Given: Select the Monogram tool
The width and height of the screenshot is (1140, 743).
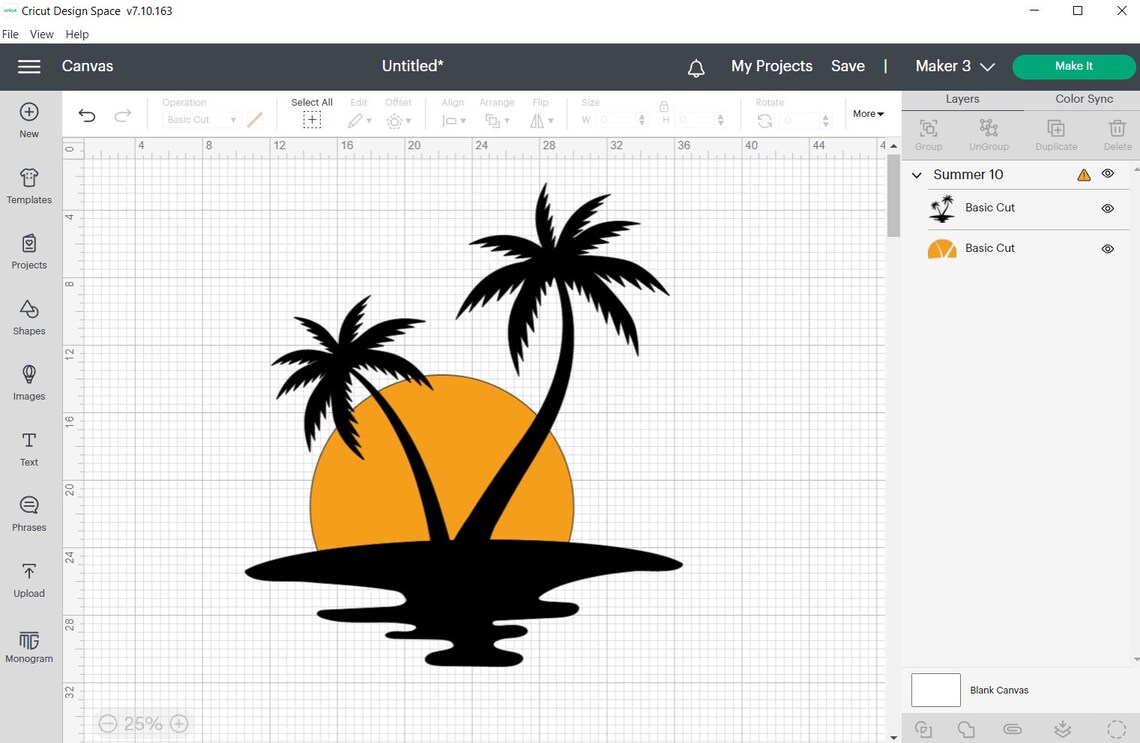Looking at the screenshot, I should [x=28, y=645].
